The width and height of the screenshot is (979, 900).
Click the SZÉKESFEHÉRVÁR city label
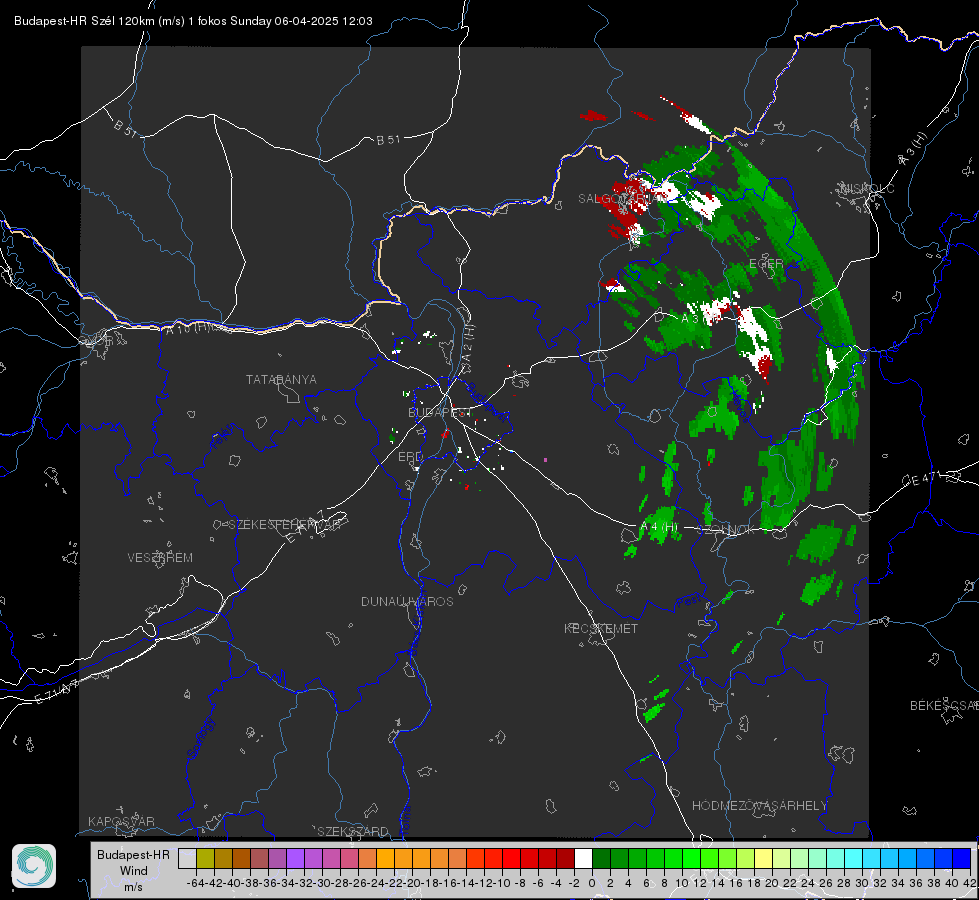(x=284, y=525)
